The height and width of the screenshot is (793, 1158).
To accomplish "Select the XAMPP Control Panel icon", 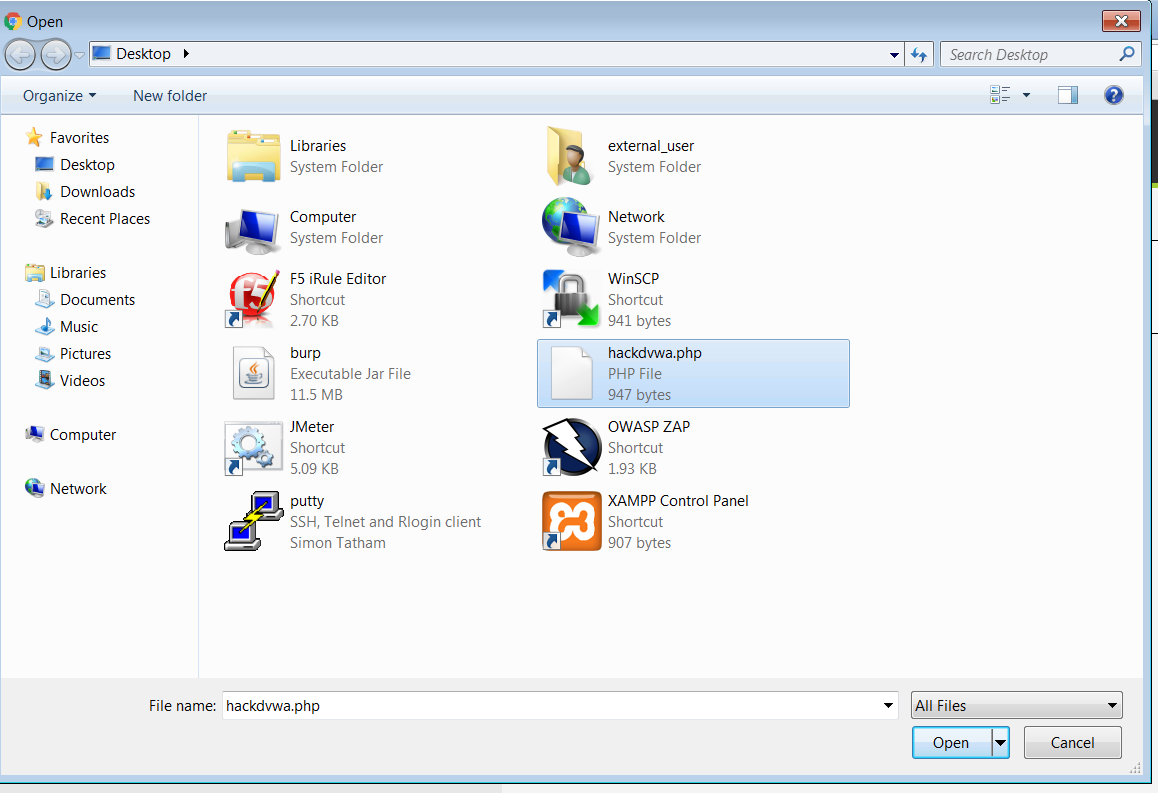I will coord(571,521).
